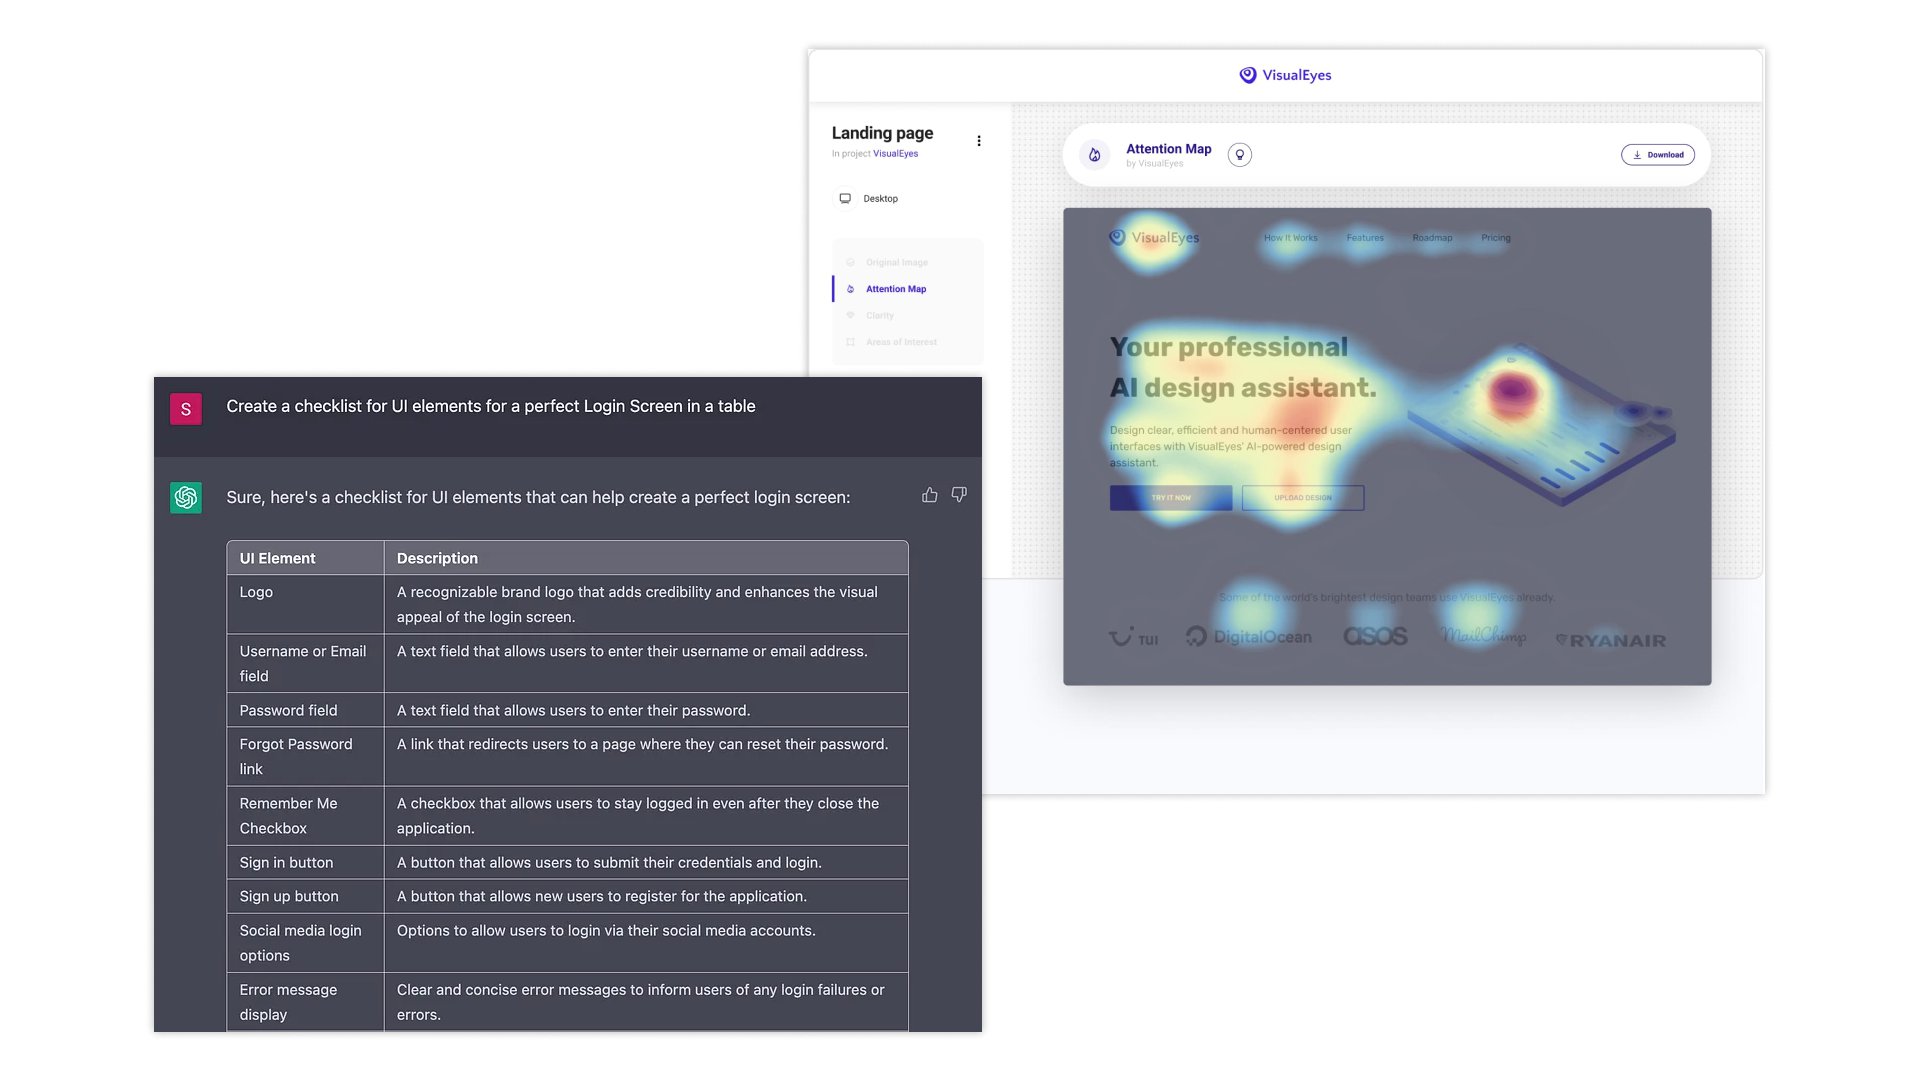Click the user avatar labeled S

coord(186,409)
